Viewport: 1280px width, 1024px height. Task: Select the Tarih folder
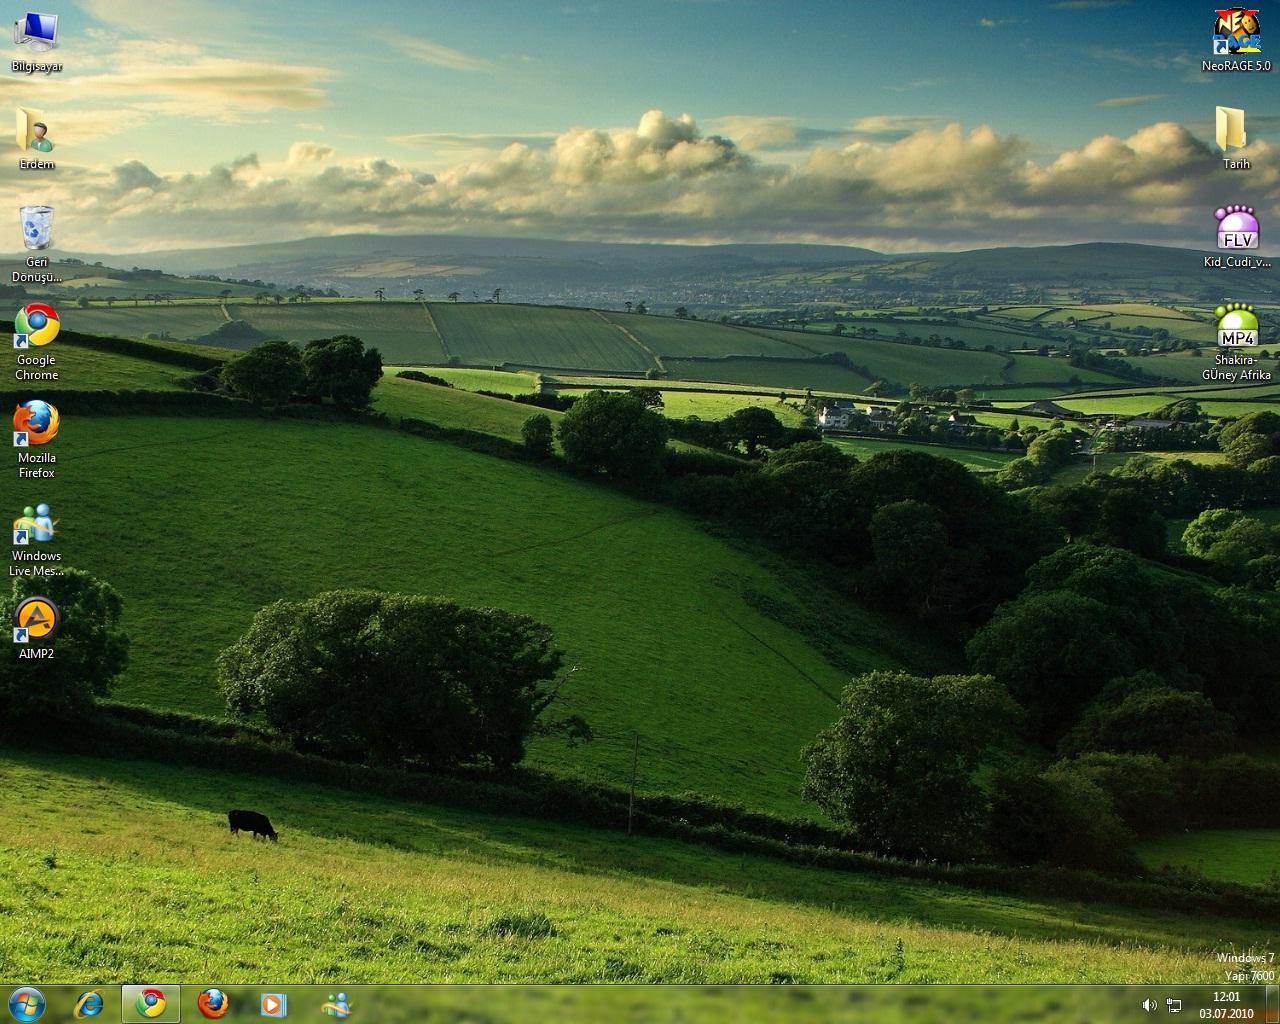[1236, 131]
